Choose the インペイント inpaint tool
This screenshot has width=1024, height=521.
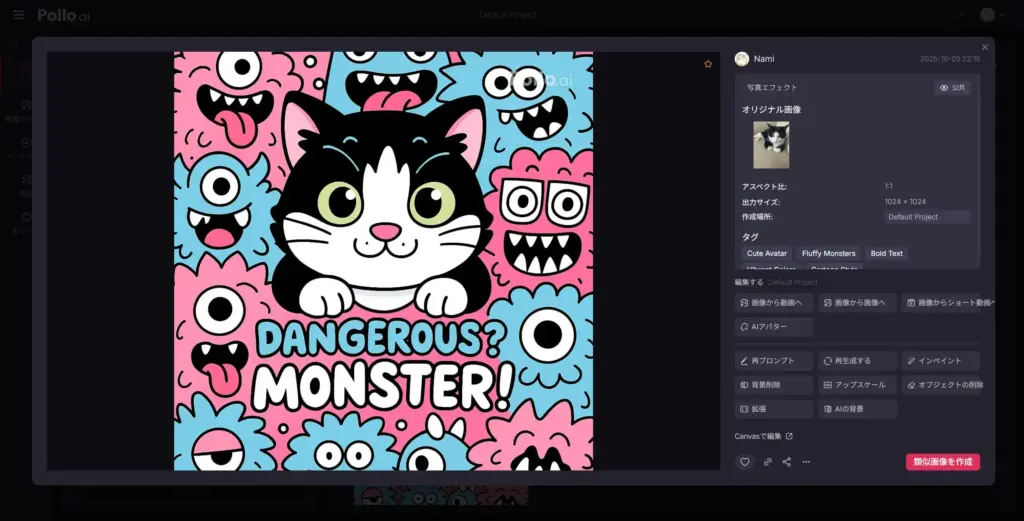(940, 360)
